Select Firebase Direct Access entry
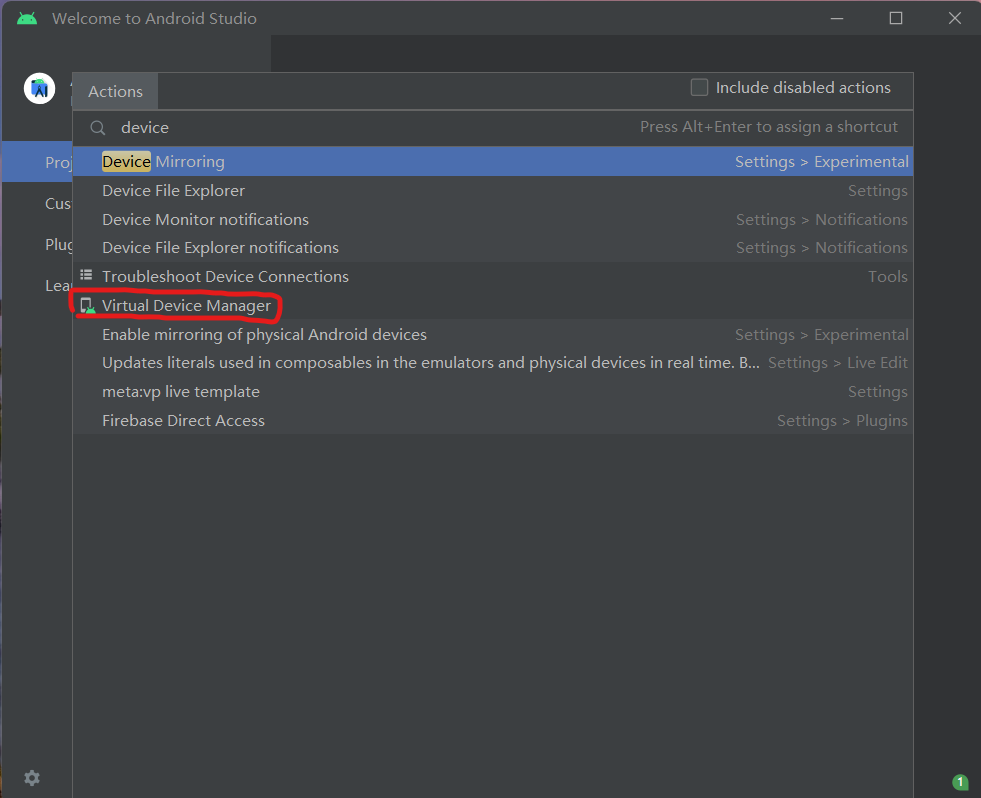This screenshot has height=798, width=981. coord(493,420)
